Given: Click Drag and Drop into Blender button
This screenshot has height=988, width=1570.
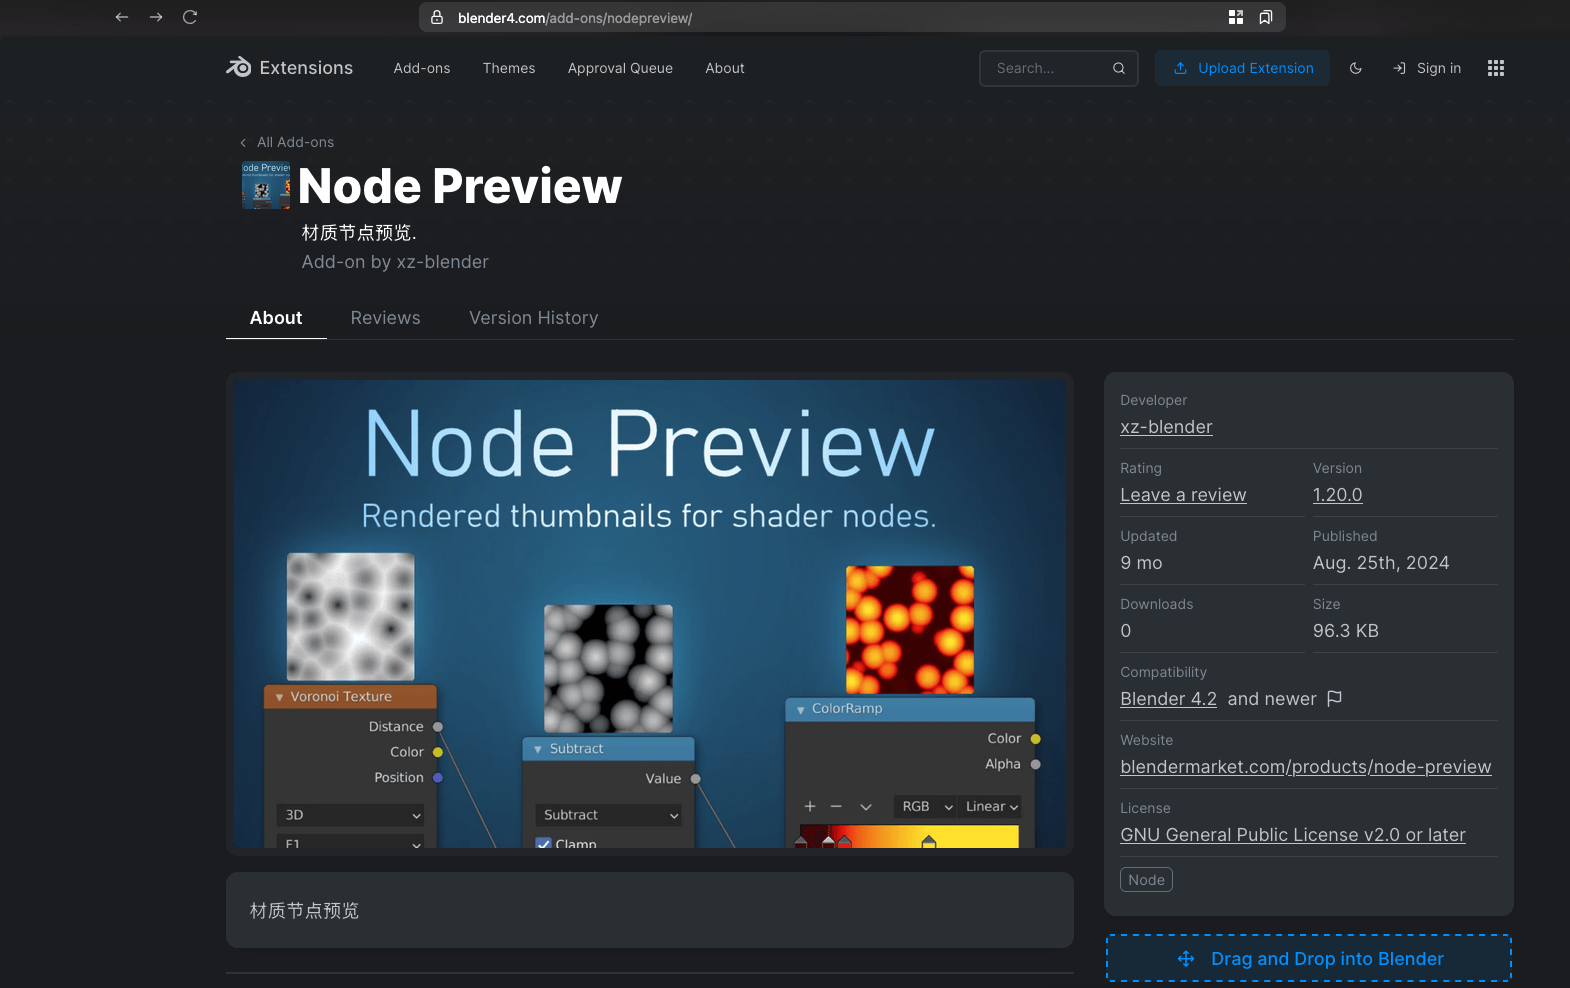Looking at the screenshot, I should coord(1309,959).
